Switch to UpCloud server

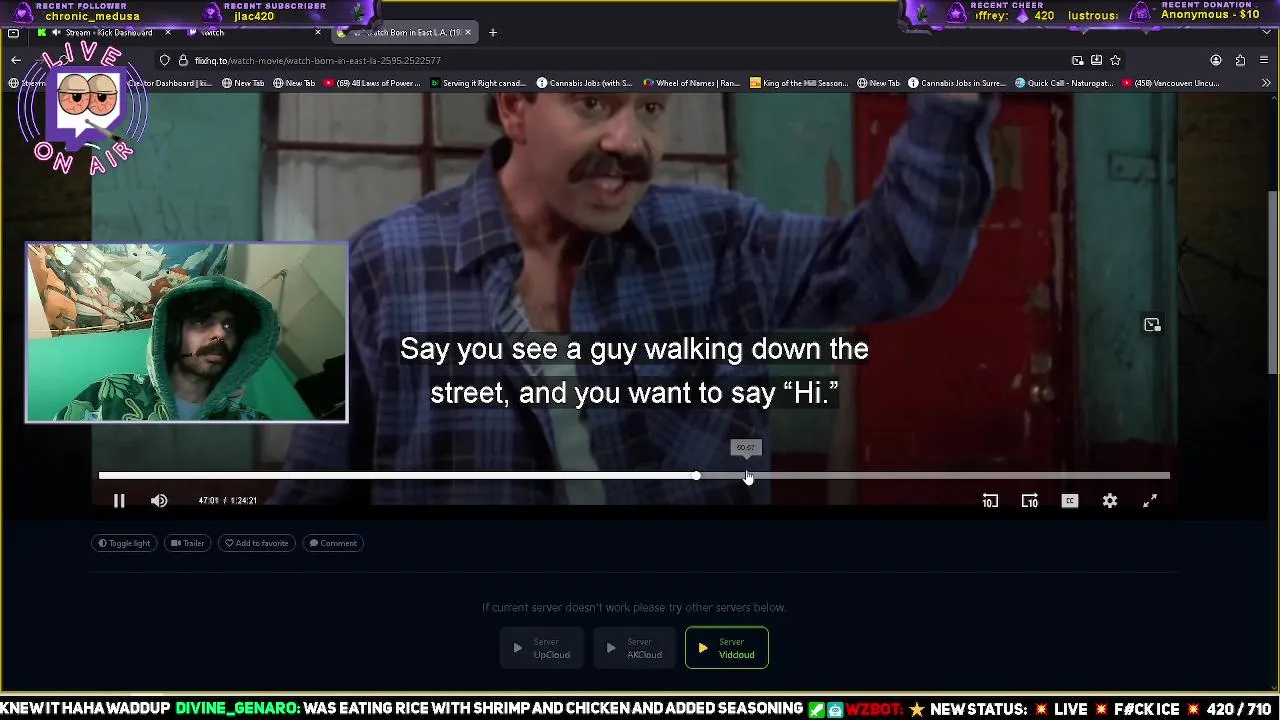pyautogui.click(x=543, y=648)
